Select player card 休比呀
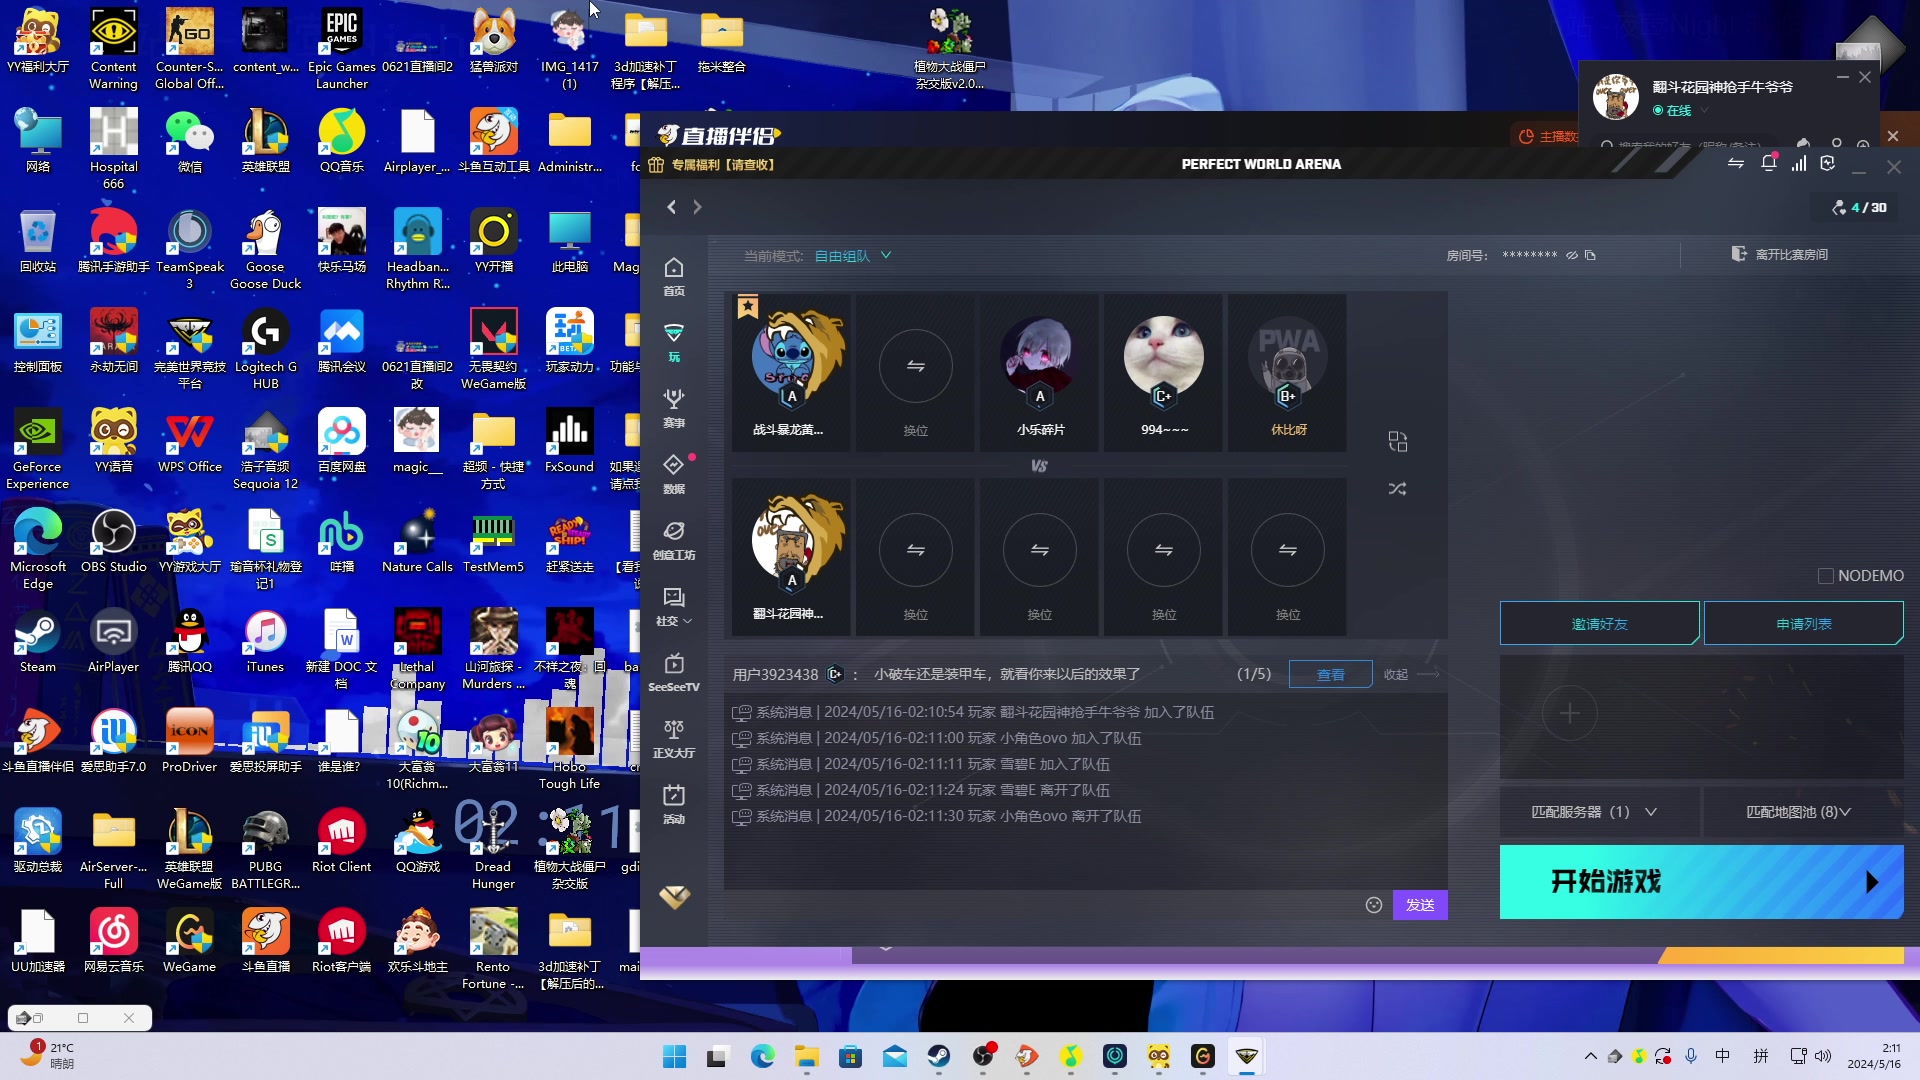This screenshot has height=1080, width=1920. [x=1288, y=372]
